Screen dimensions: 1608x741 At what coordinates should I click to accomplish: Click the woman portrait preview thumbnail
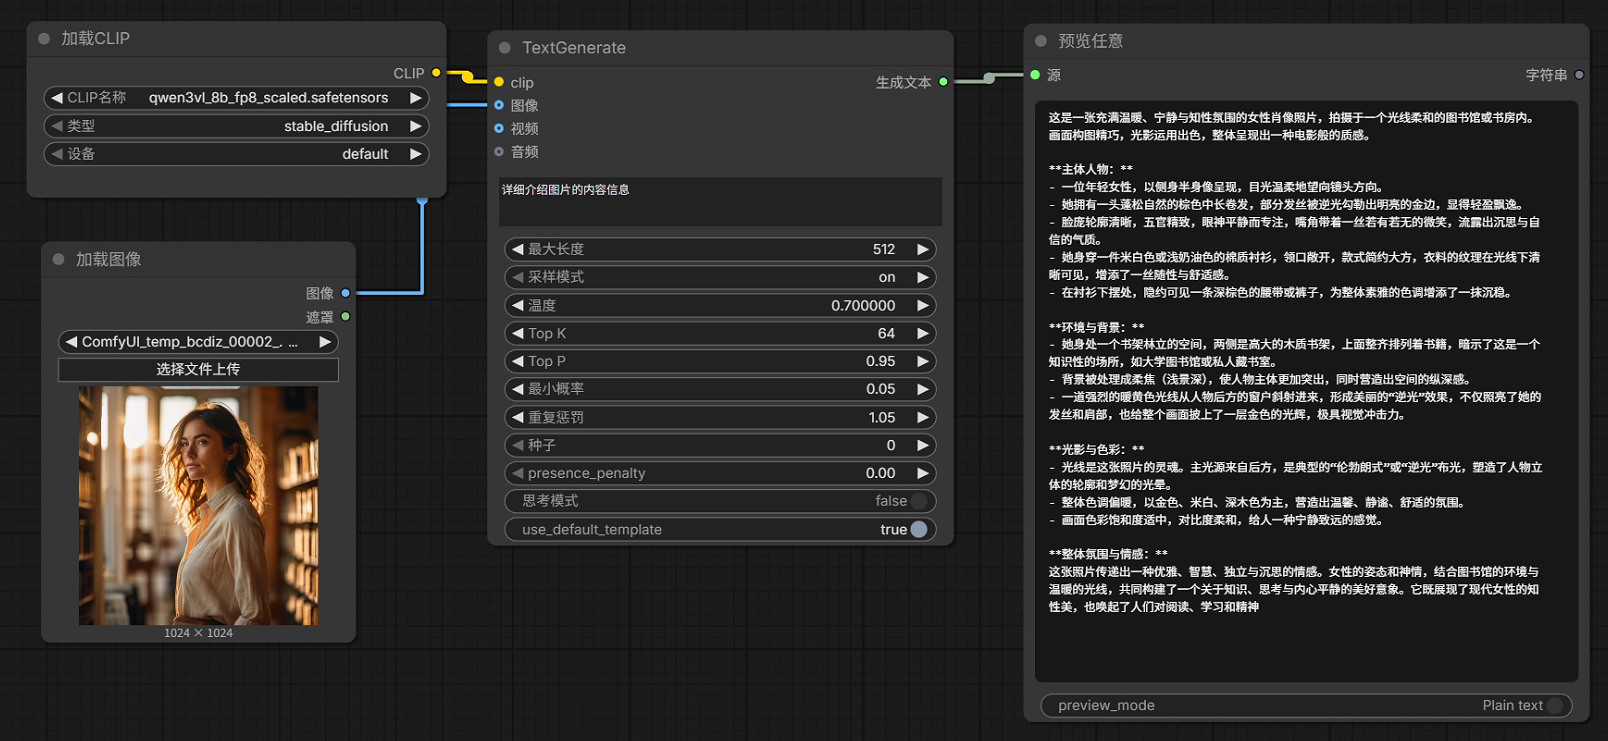click(x=199, y=506)
